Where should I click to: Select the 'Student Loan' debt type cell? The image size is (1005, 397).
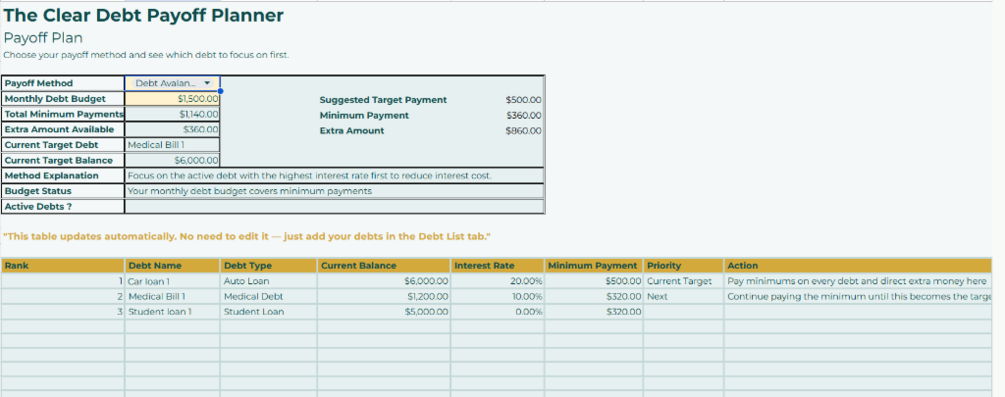coord(269,312)
